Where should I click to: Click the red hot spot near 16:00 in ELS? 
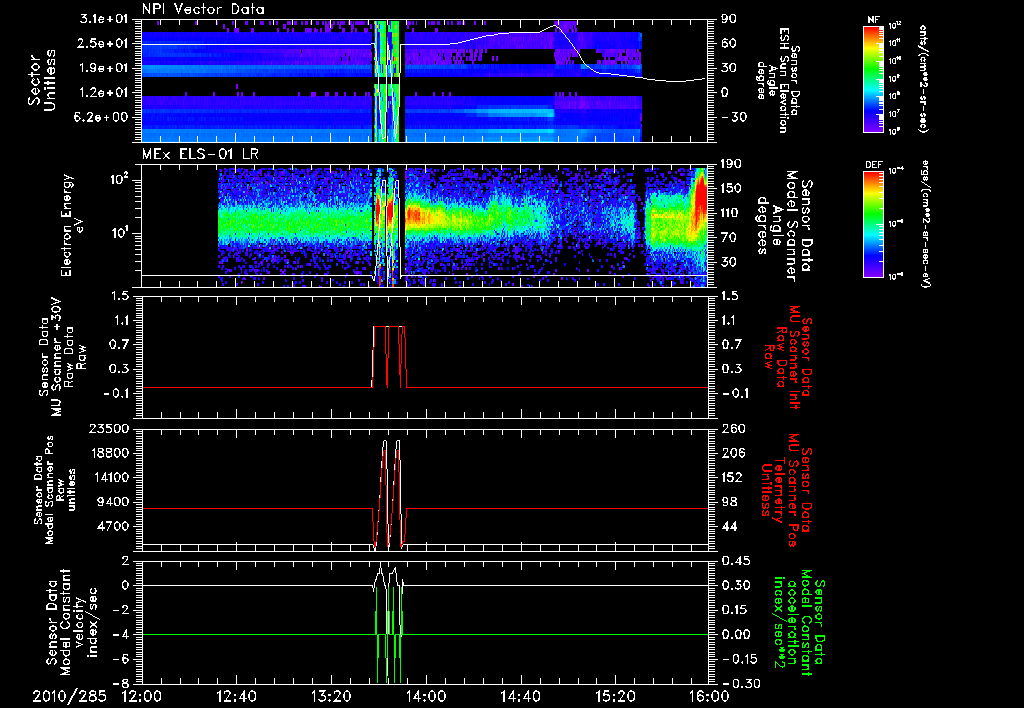(701, 196)
